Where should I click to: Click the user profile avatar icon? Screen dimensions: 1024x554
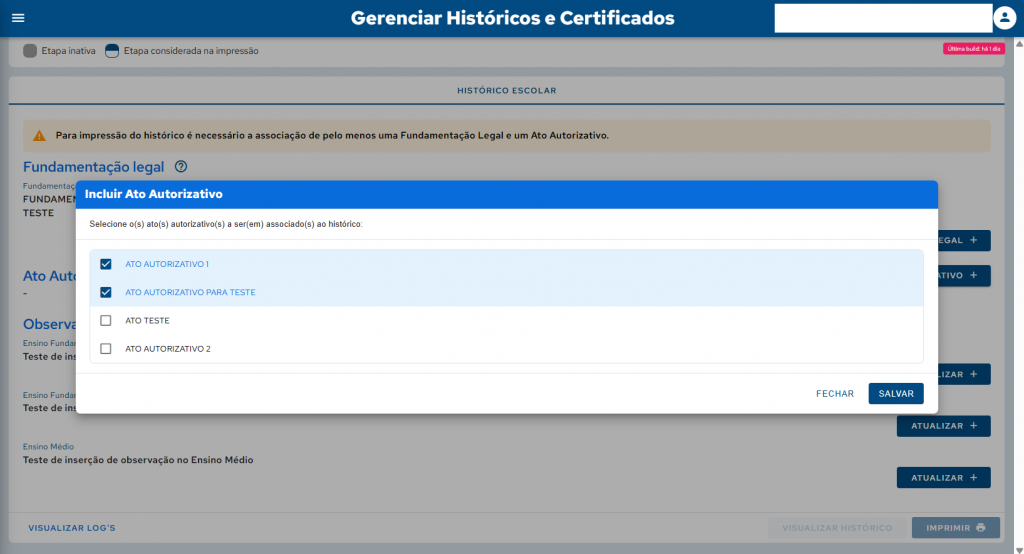pyautogui.click(x=1004, y=18)
